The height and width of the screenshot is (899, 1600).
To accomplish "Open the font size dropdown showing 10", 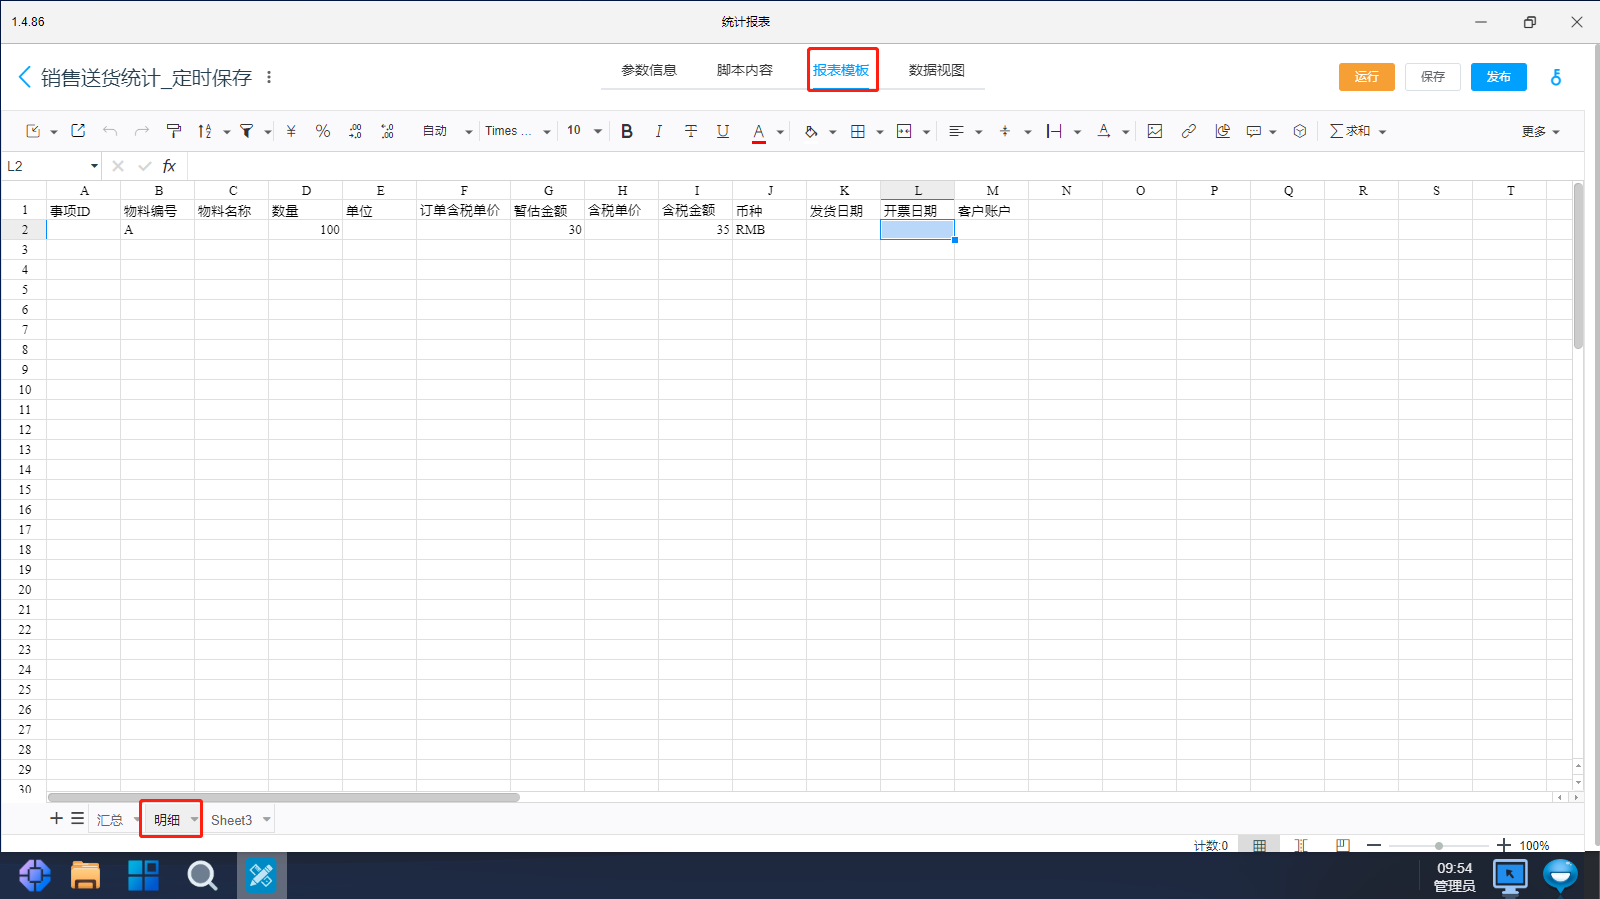I will coord(585,131).
